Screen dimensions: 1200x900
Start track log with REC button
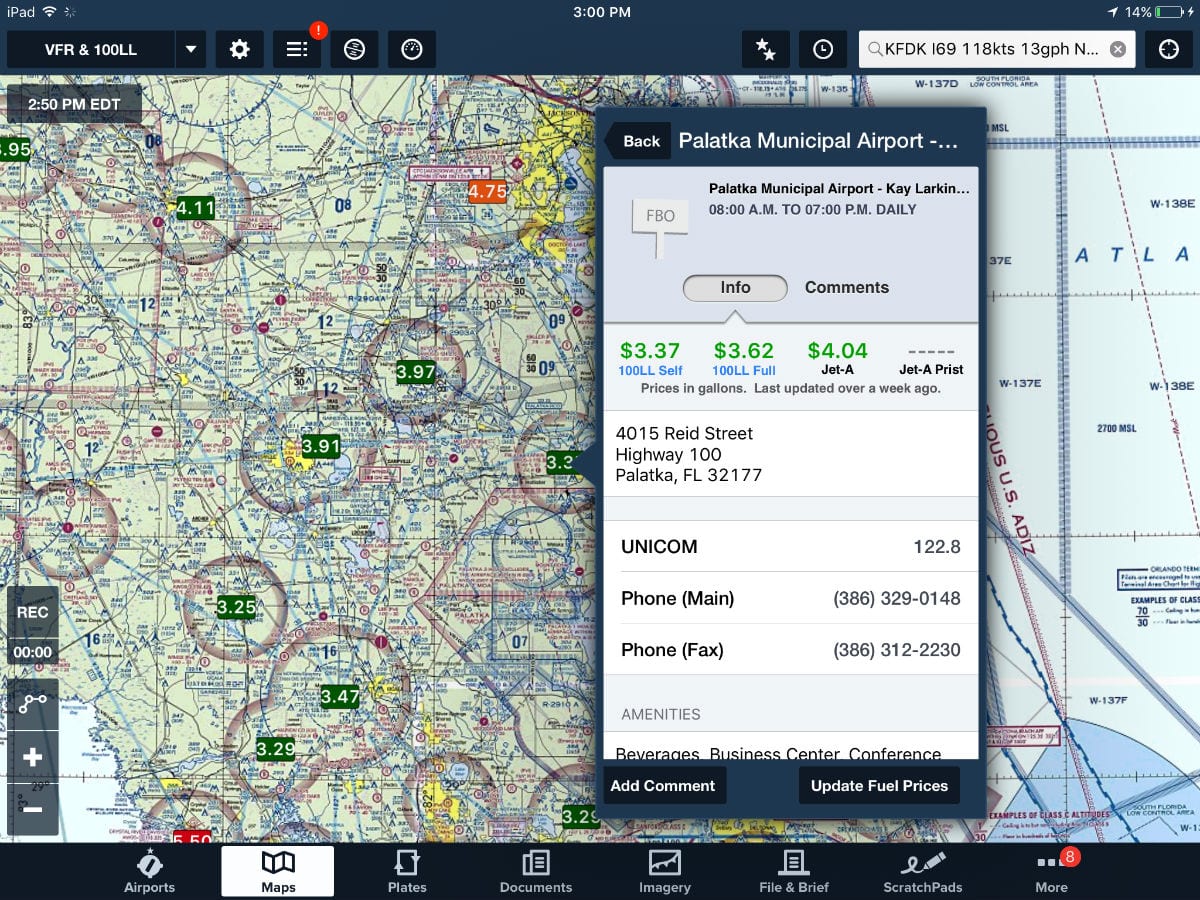pyautogui.click(x=32, y=612)
